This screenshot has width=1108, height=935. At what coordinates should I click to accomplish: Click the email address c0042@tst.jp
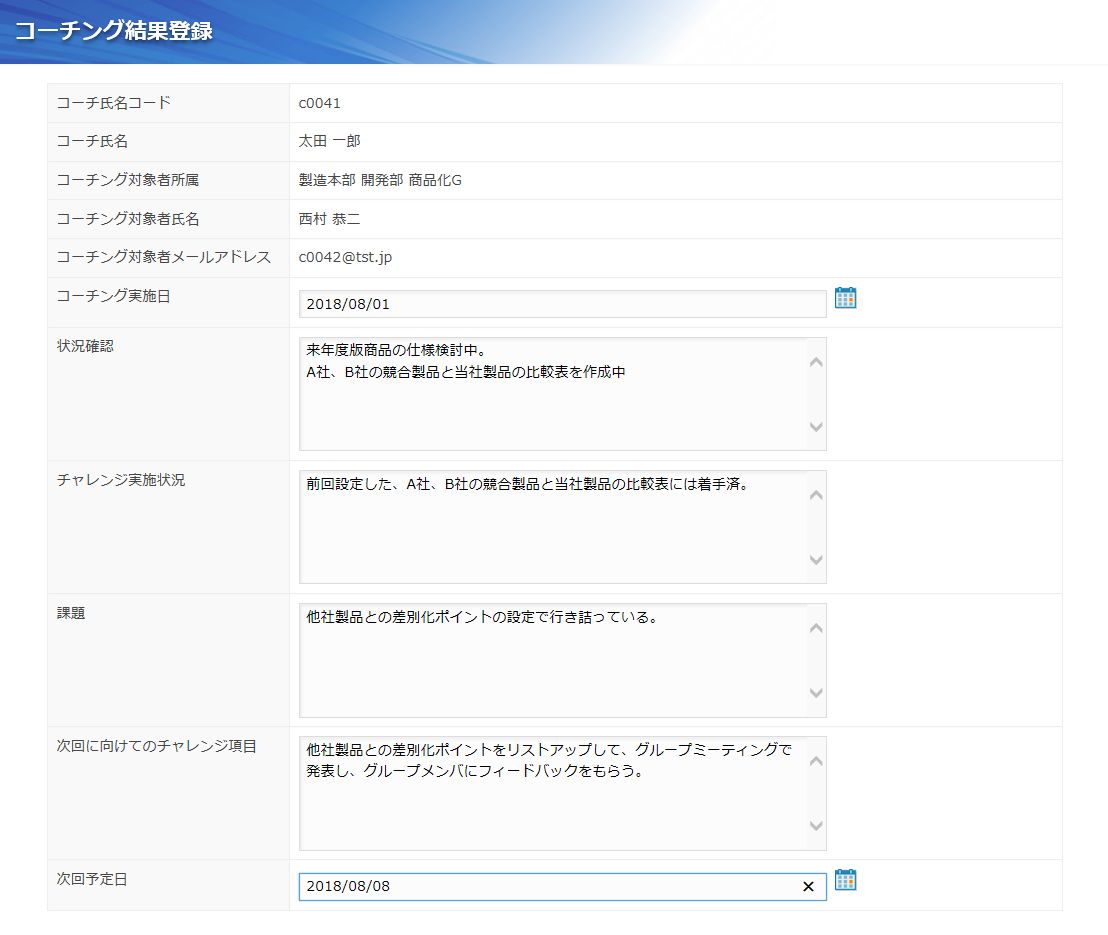345,258
